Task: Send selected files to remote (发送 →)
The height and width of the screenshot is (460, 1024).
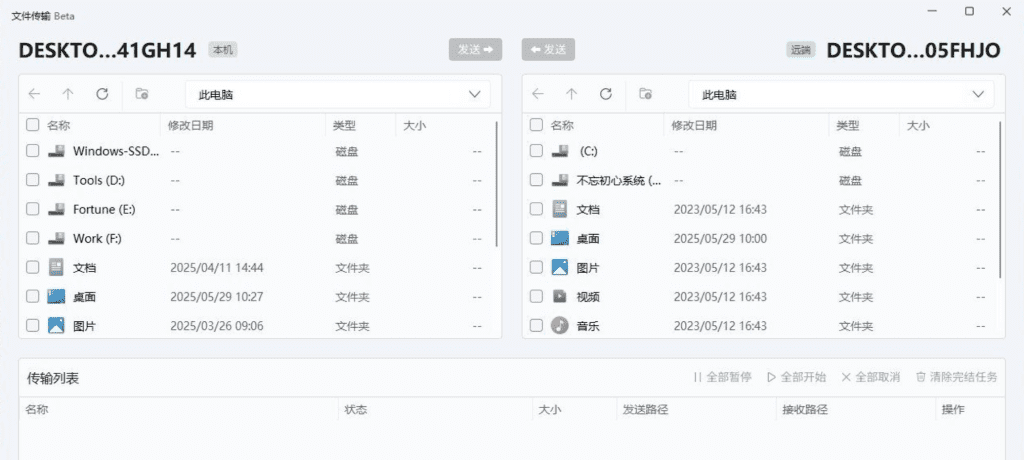Action: 475,50
